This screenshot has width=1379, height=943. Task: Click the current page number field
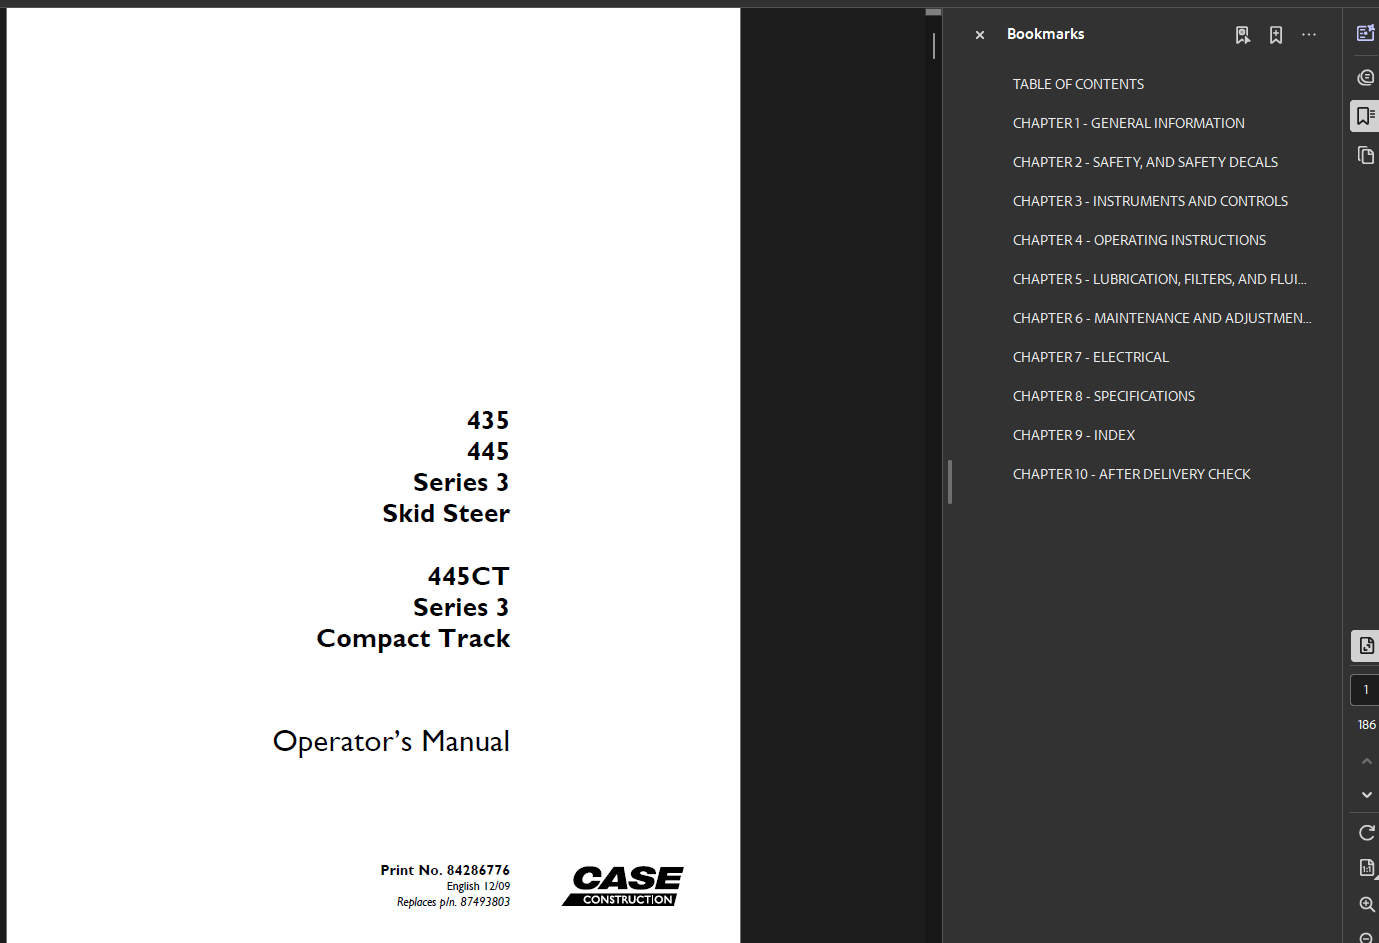[1366, 690]
